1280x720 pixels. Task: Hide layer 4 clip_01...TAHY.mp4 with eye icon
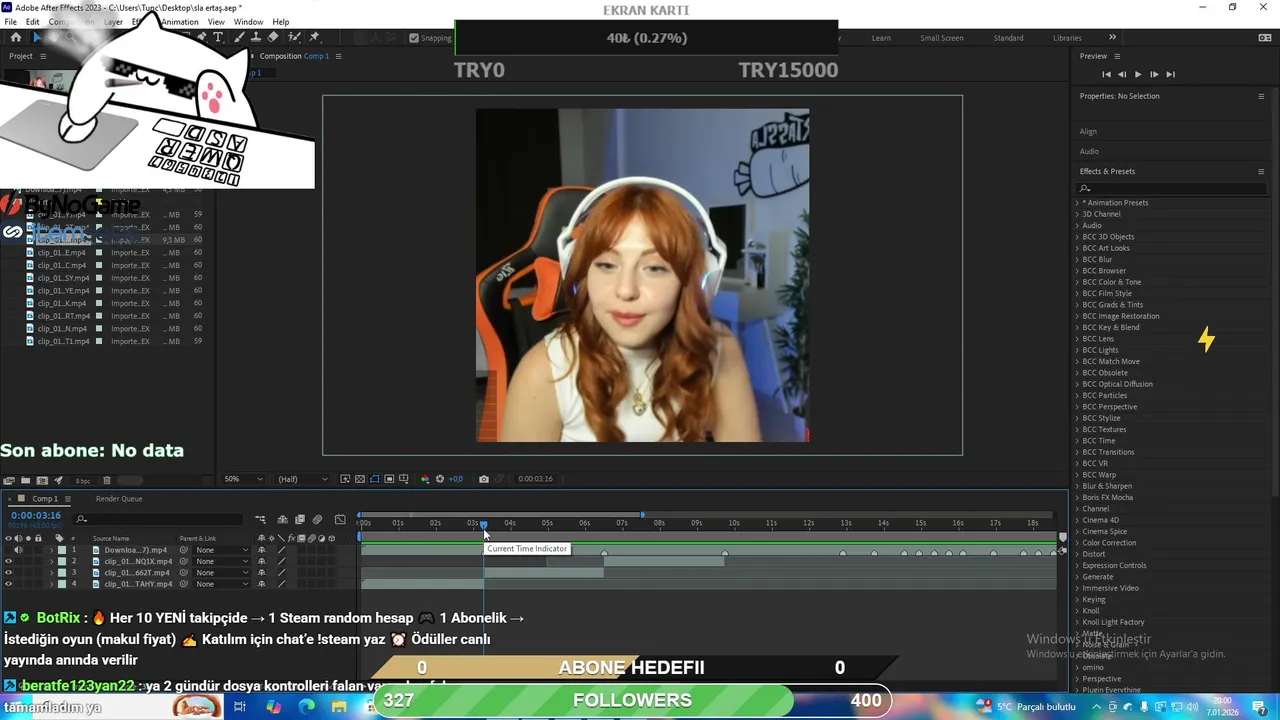[x=8, y=584]
